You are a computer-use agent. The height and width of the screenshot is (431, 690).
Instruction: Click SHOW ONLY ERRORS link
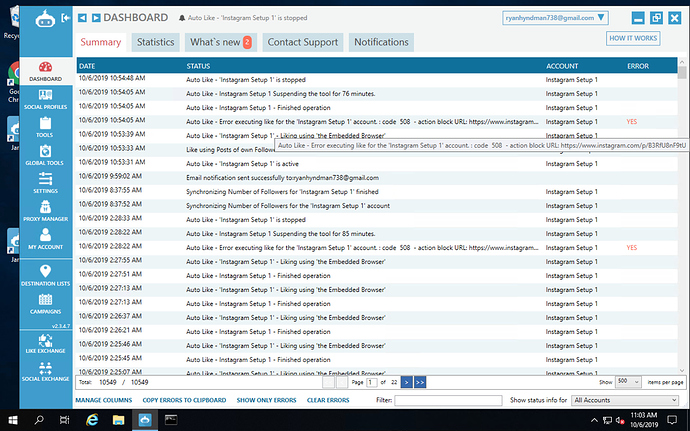coord(266,400)
